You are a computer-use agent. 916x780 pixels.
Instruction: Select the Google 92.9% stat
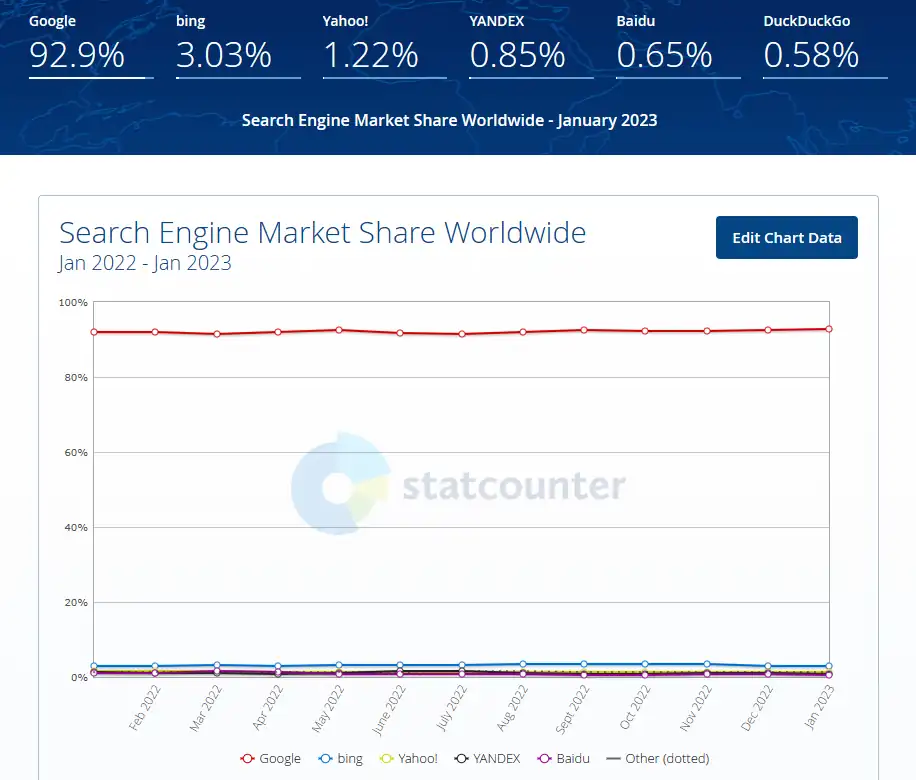(x=91, y=46)
